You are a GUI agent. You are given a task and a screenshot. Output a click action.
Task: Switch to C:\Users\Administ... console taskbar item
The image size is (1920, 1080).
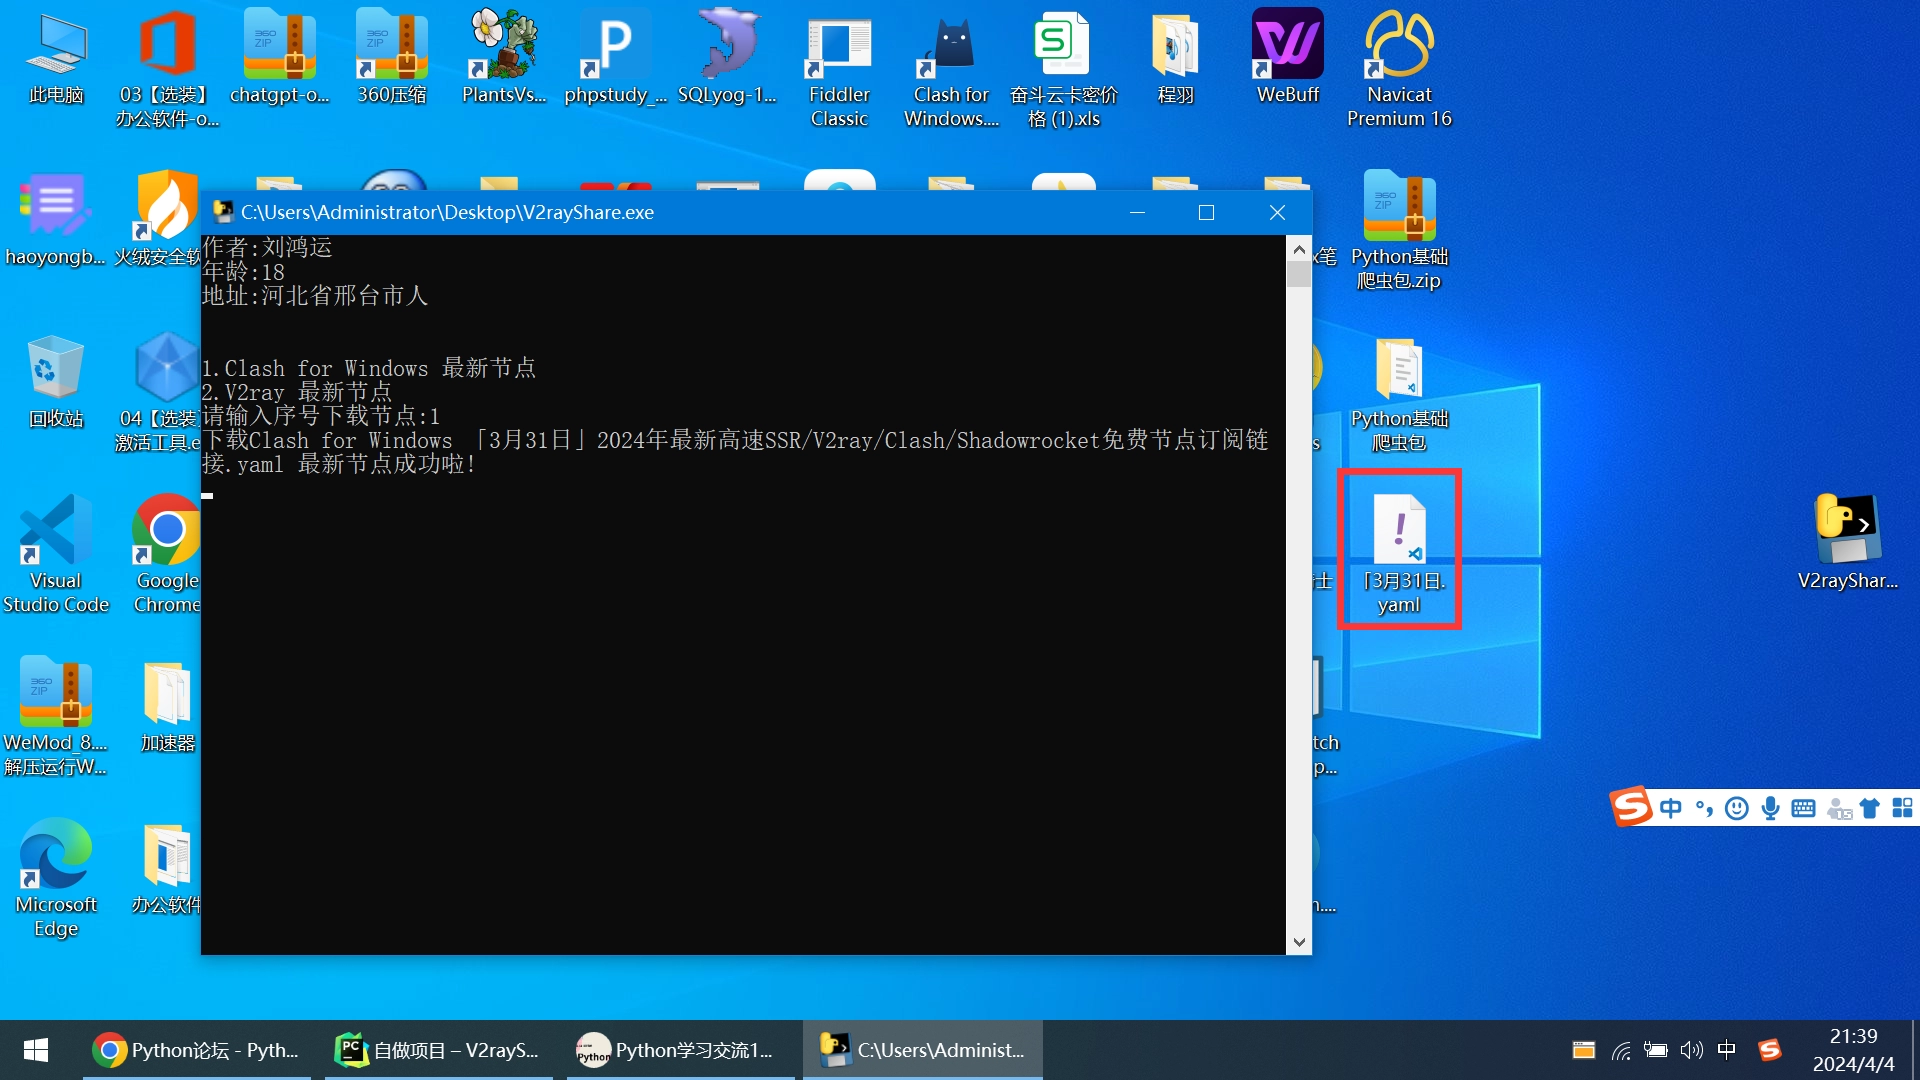[x=923, y=1050]
